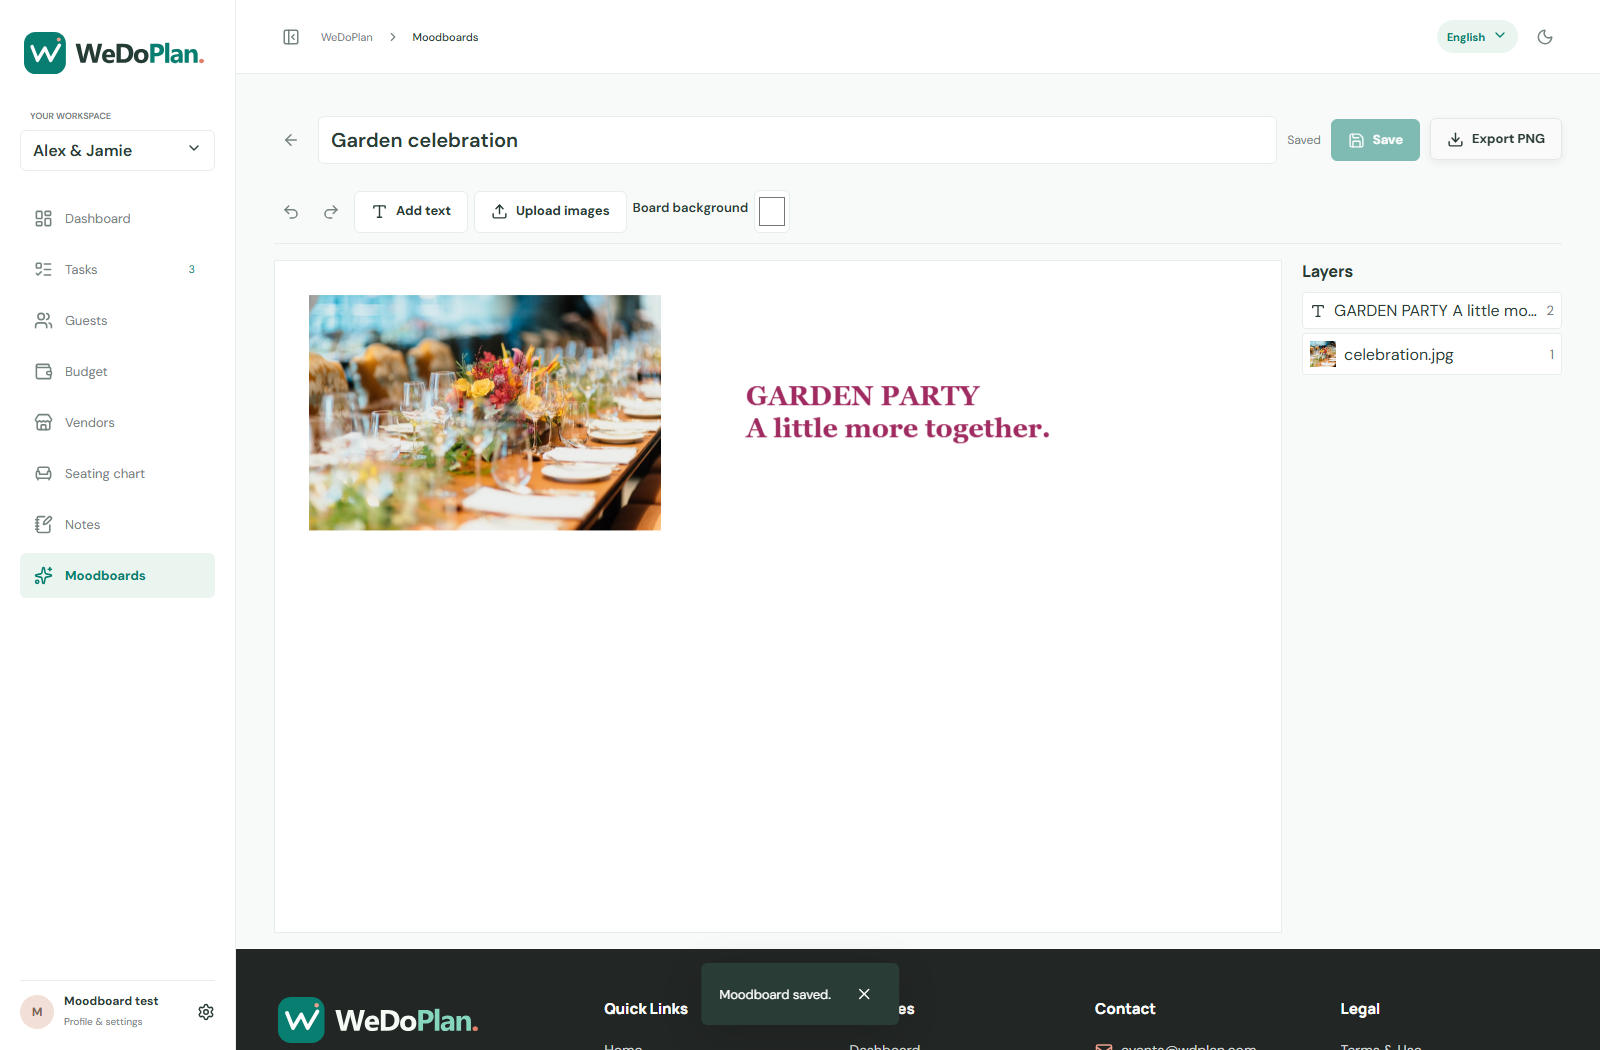Image resolution: width=1600 pixels, height=1050 pixels.
Task: Open Seating chart in the sidebar
Action: 117,474
